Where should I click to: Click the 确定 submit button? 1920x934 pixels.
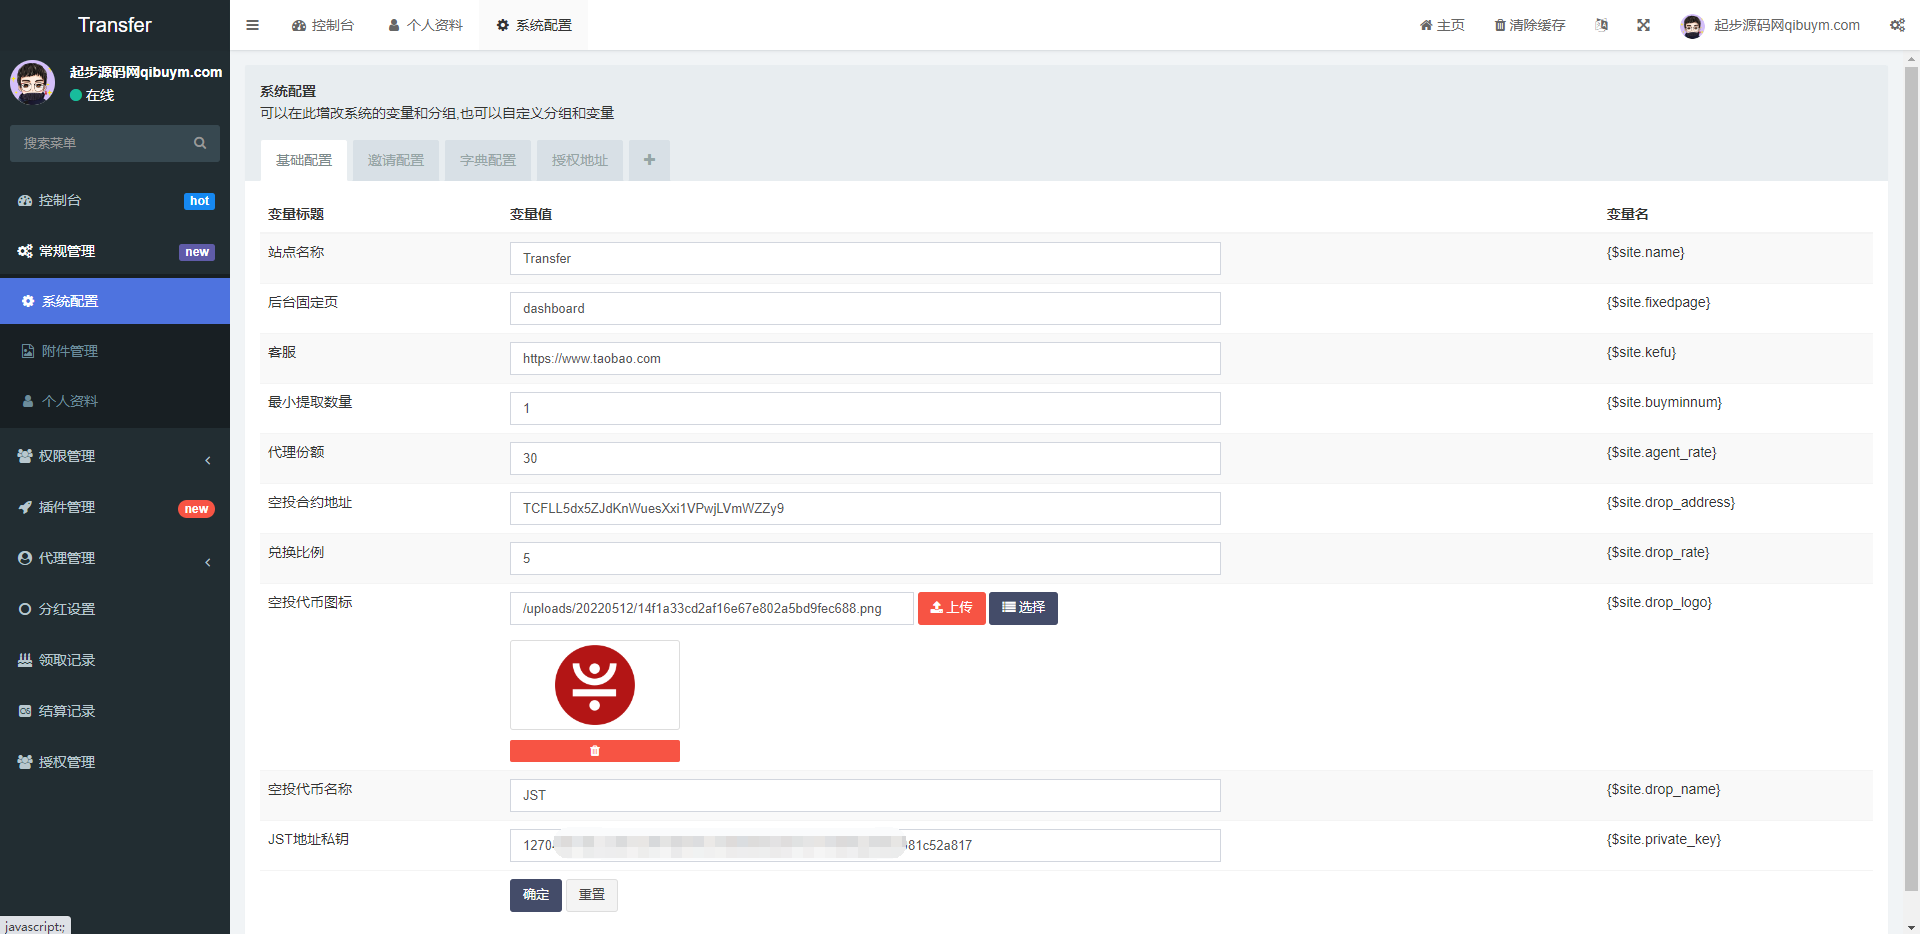pyautogui.click(x=535, y=895)
